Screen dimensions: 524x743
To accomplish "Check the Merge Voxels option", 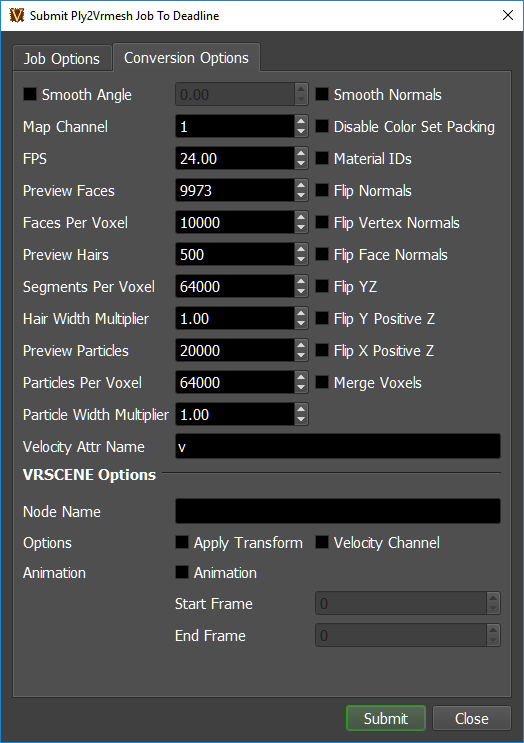I will pos(322,382).
